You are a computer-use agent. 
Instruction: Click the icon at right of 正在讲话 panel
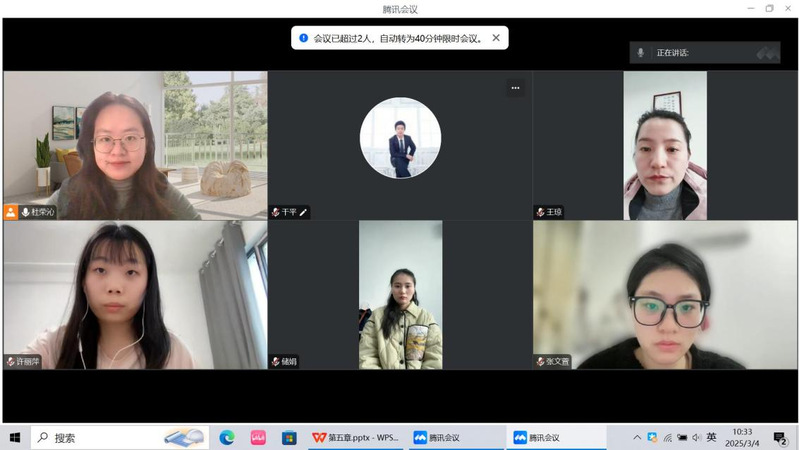click(x=767, y=53)
